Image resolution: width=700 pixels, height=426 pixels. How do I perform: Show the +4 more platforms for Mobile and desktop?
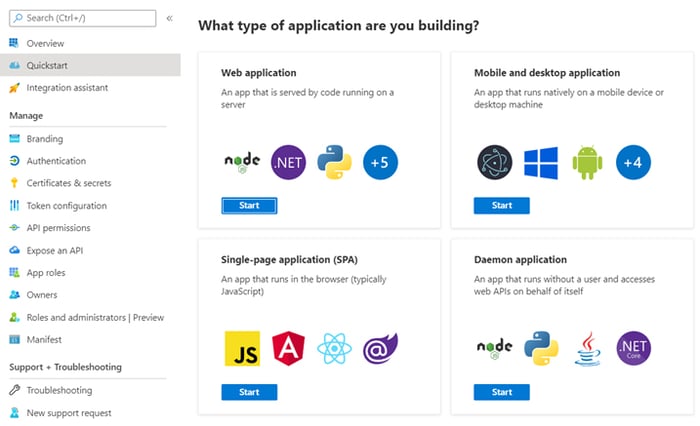(x=633, y=162)
